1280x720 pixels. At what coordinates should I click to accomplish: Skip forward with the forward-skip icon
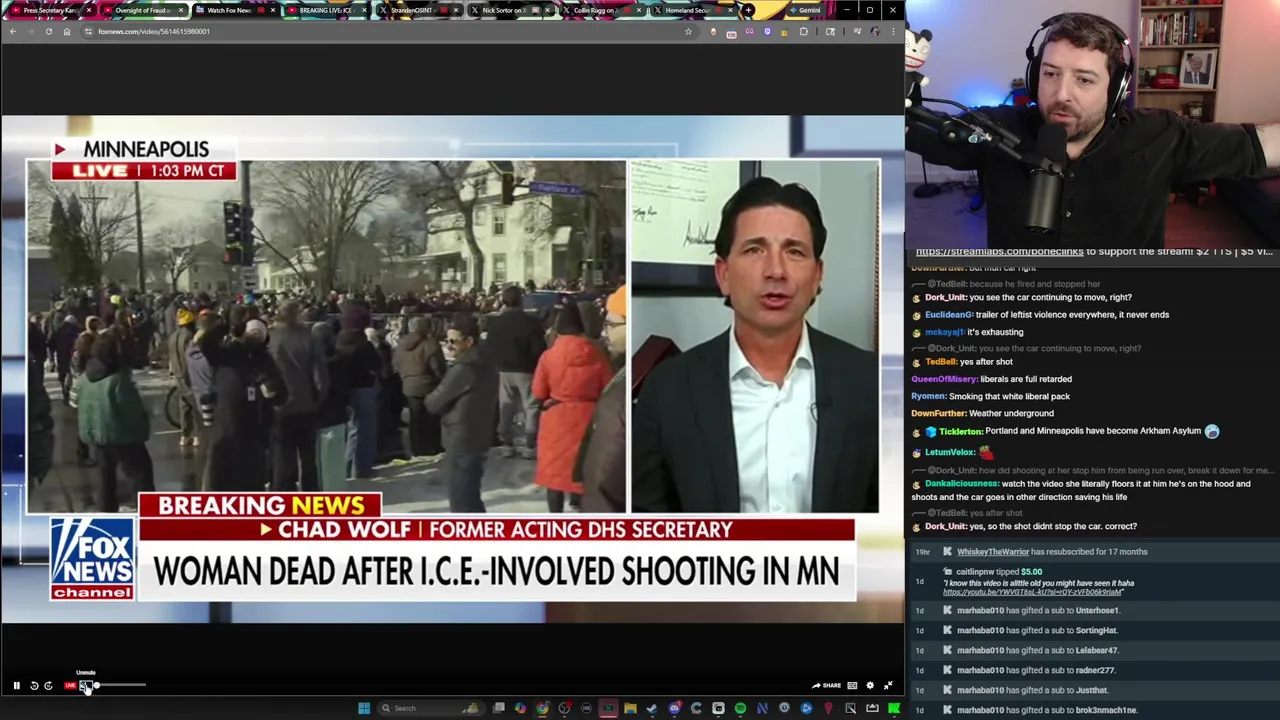click(48, 686)
